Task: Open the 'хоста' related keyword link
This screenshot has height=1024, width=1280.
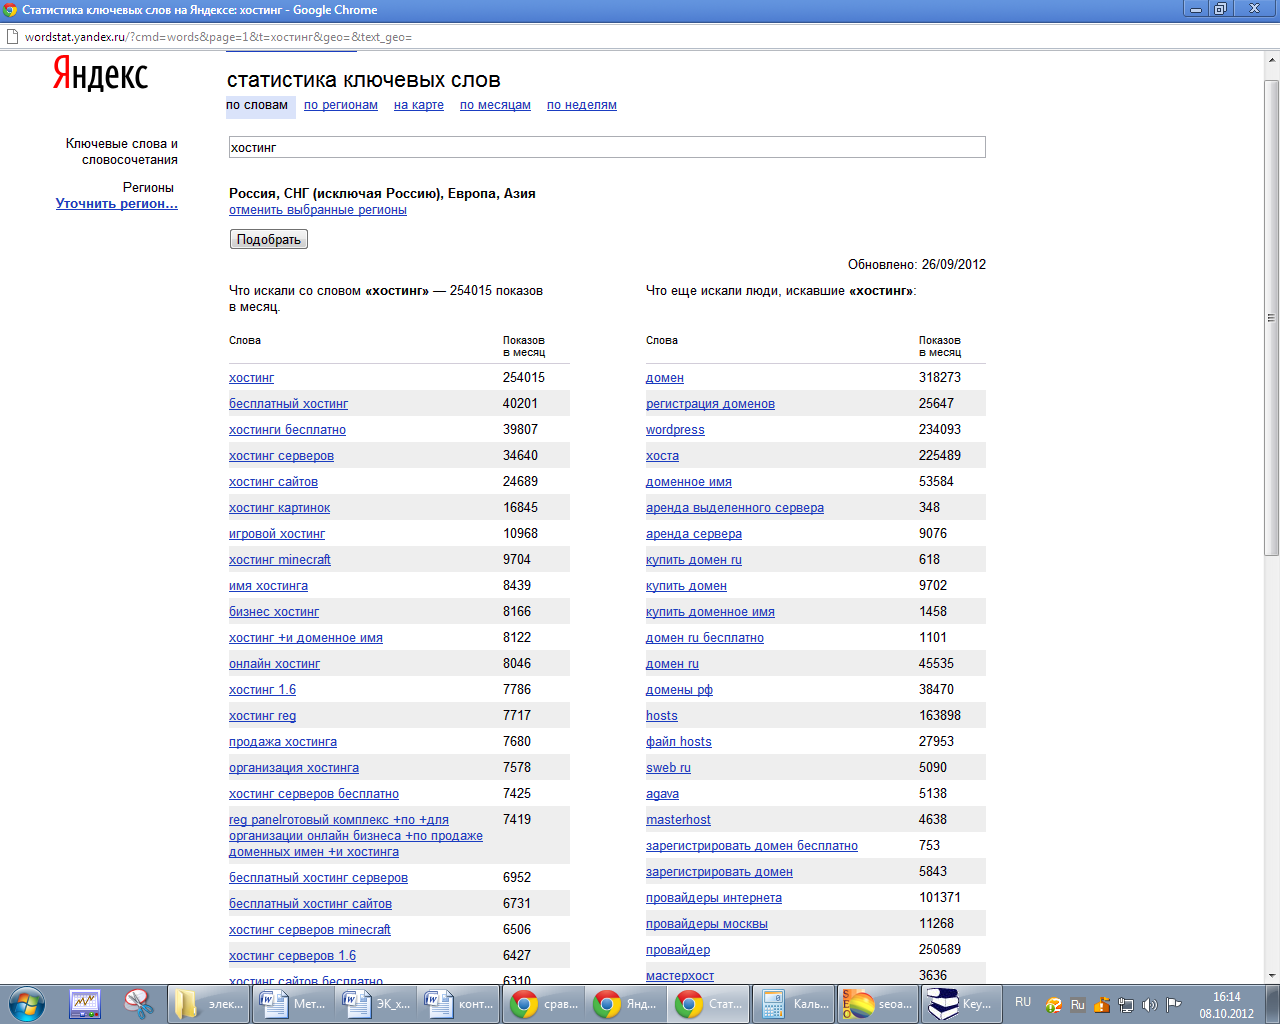Action: [x=662, y=456]
